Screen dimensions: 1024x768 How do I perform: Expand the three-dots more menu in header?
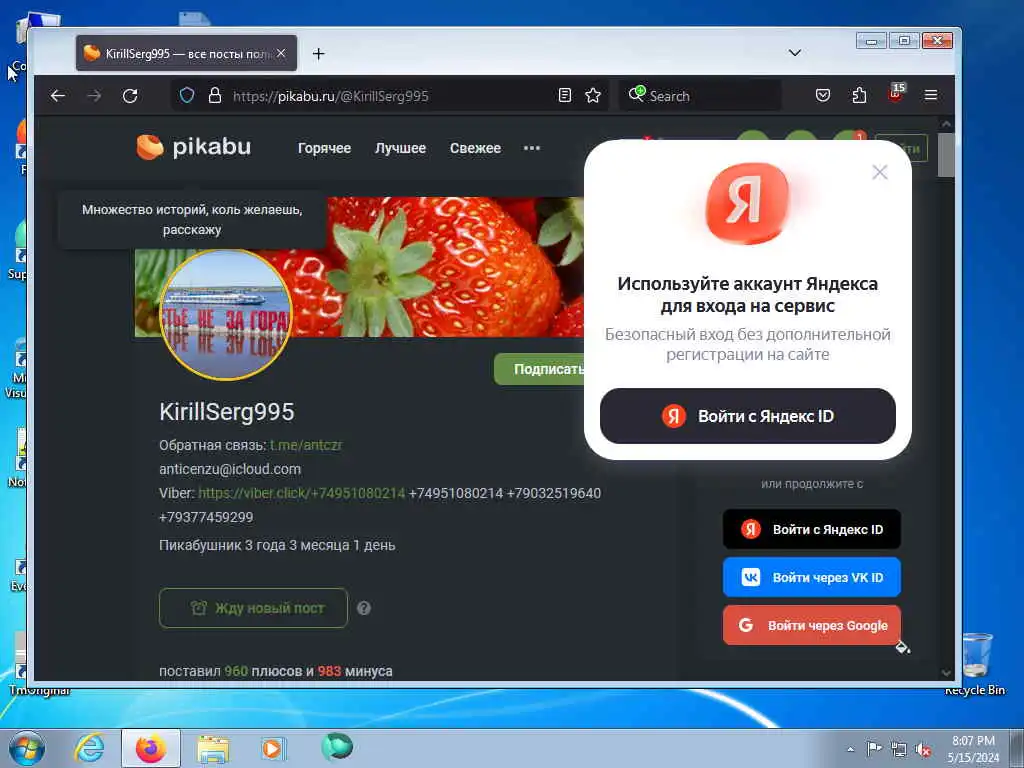pyautogui.click(x=532, y=148)
